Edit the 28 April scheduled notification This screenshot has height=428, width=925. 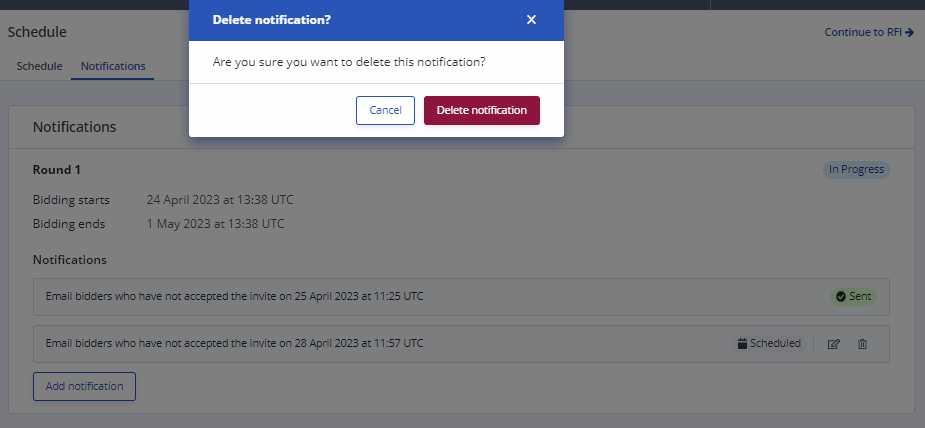(x=833, y=344)
